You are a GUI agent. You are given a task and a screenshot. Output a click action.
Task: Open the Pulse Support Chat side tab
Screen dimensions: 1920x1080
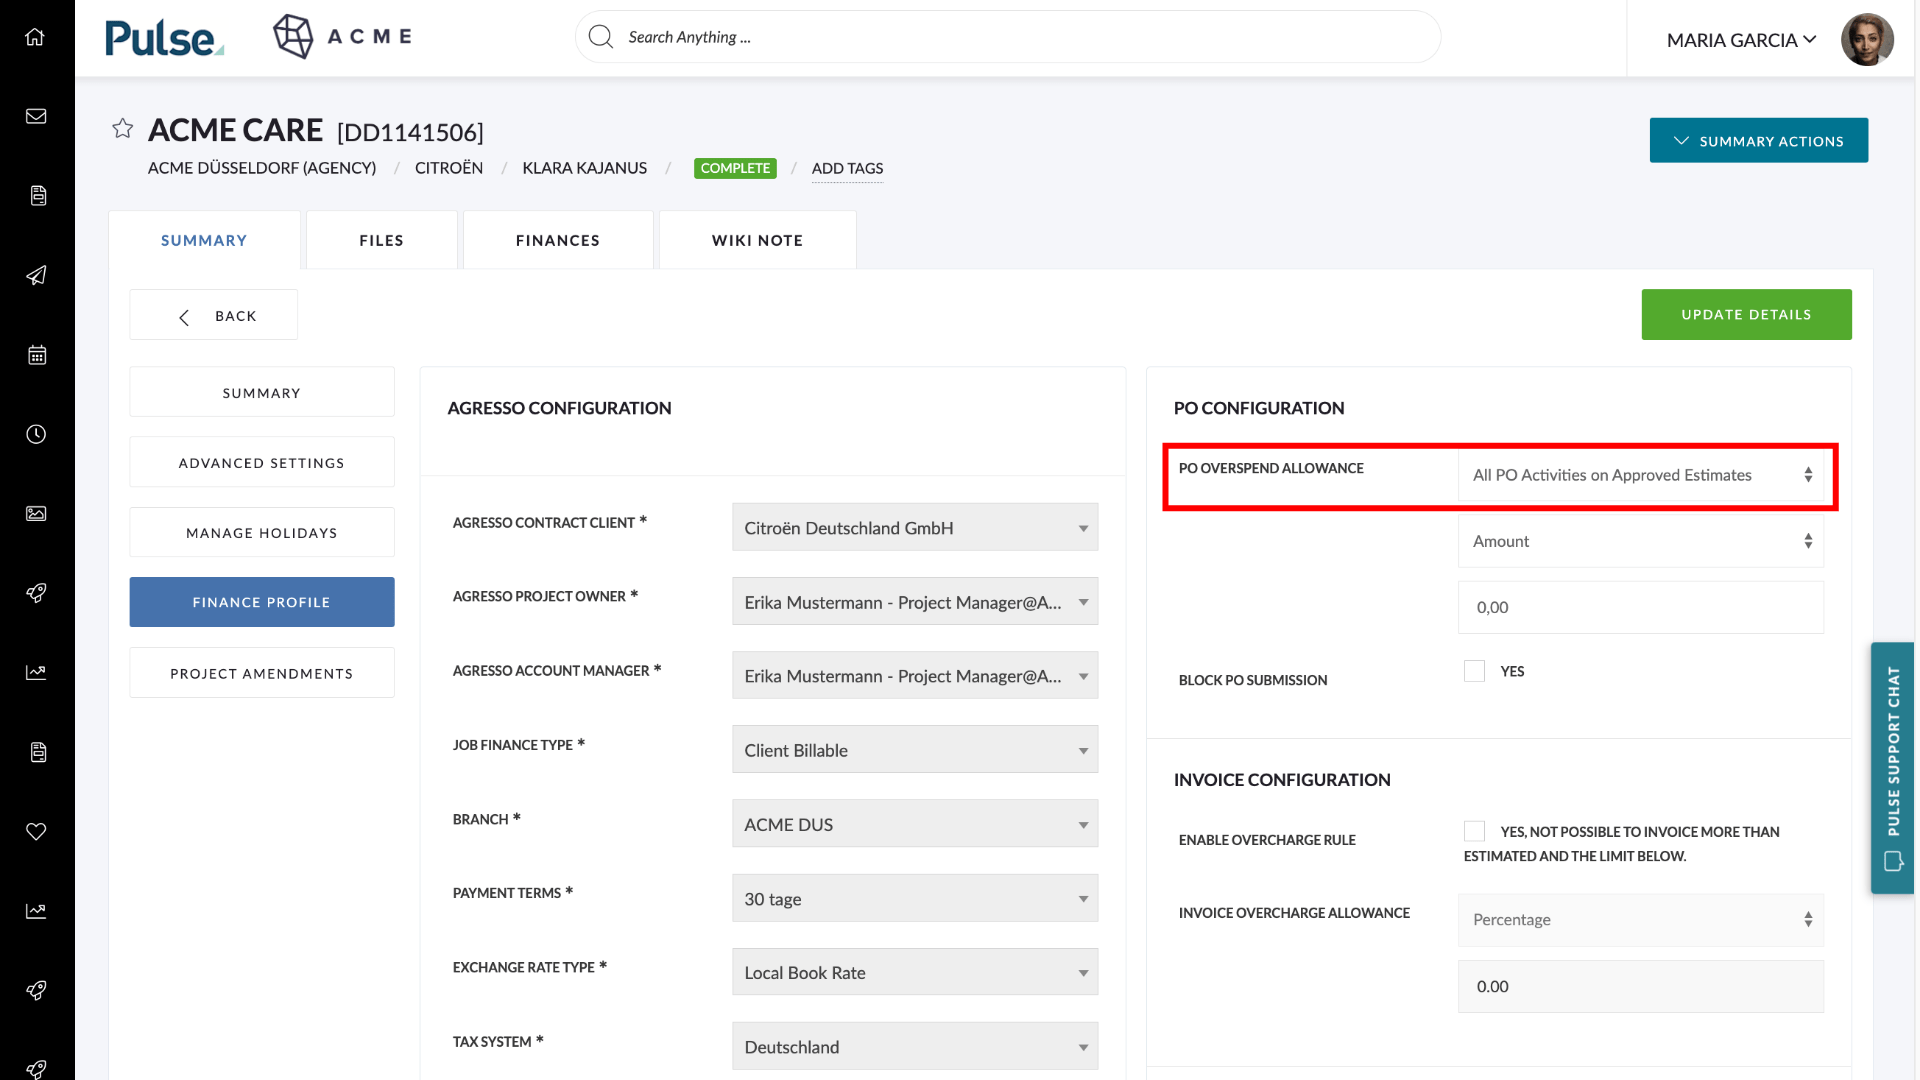pos(1892,767)
